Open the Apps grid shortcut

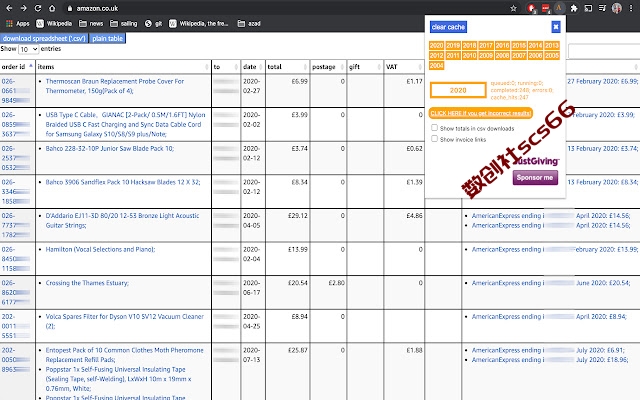click(x=18, y=24)
